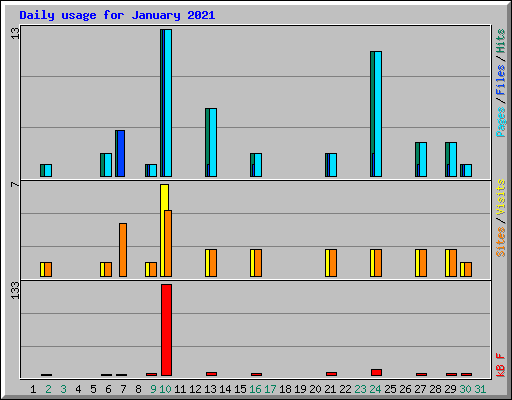512x400 pixels.
Task: Click day label '22' on x-axis
Action: (x=345, y=389)
